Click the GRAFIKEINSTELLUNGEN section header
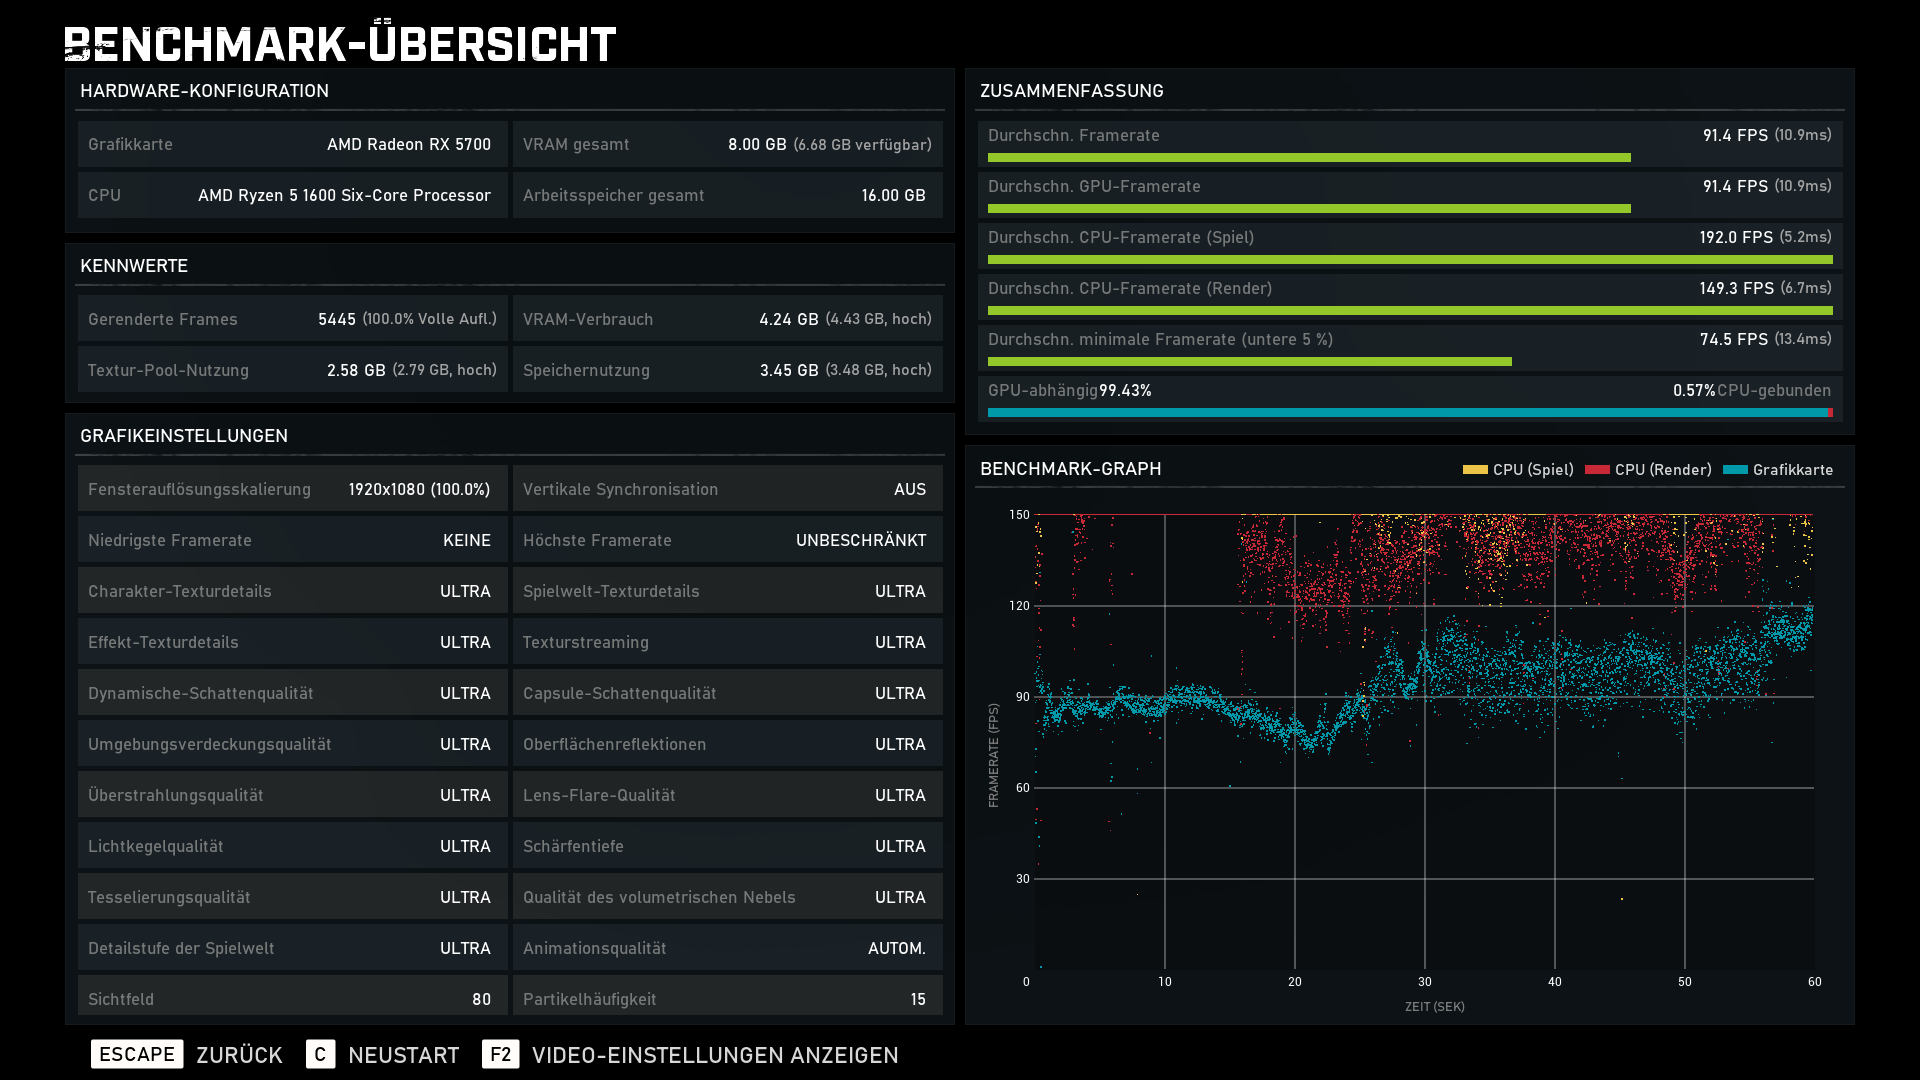The height and width of the screenshot is (1080, 1920). (184, 436)
